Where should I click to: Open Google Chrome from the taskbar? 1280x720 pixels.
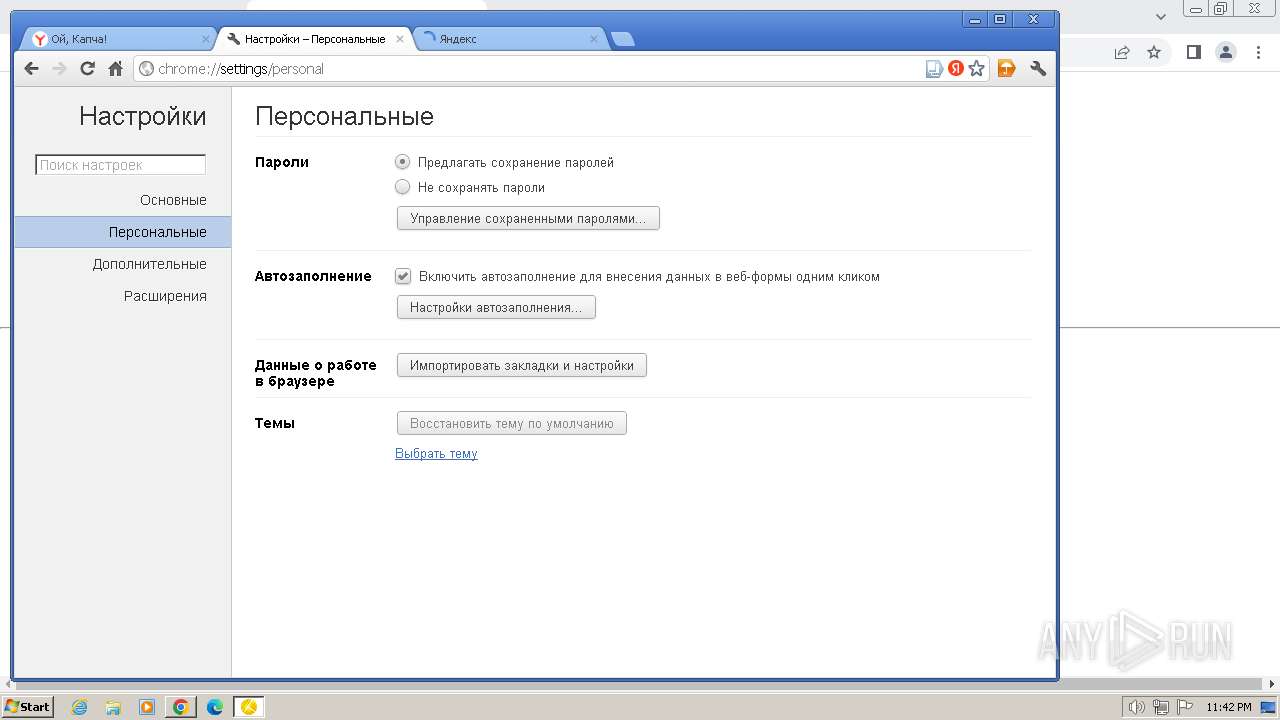[x=181, y=707]
